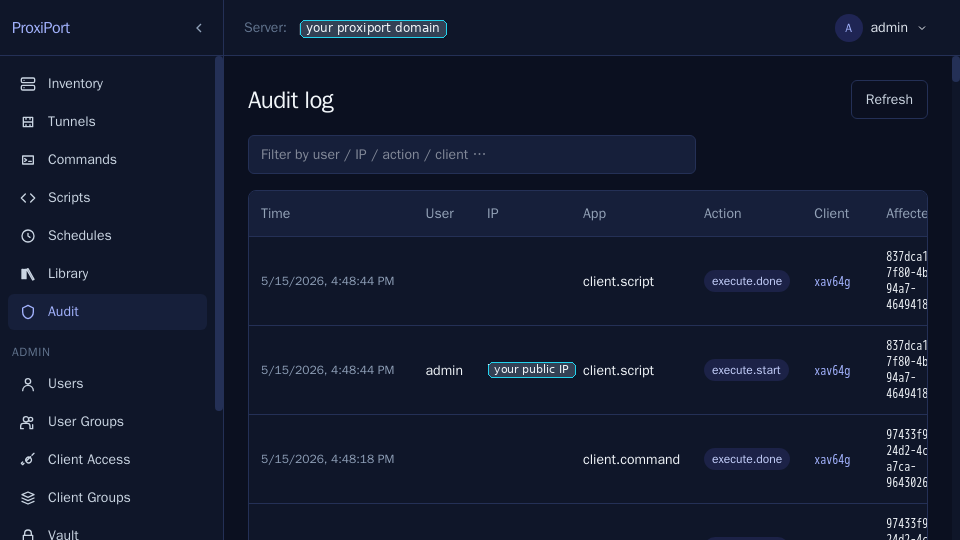Click the Client Access plug icon
The image size is (960, 540).
[x=28, y=460]
